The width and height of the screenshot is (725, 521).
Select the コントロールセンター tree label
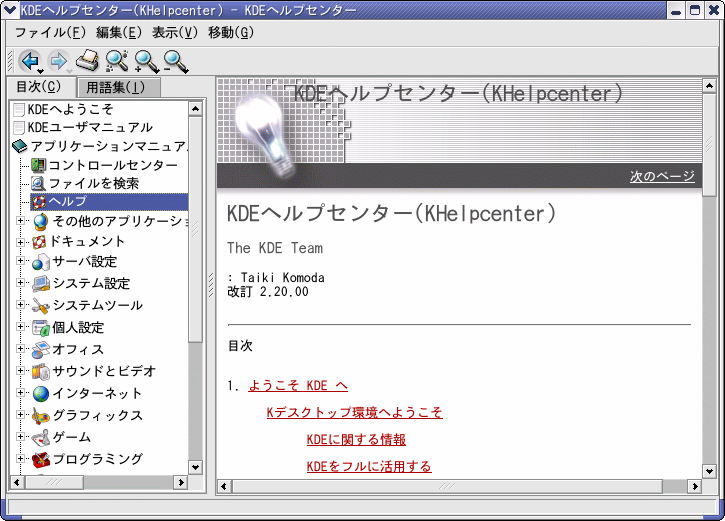[113, 165]
